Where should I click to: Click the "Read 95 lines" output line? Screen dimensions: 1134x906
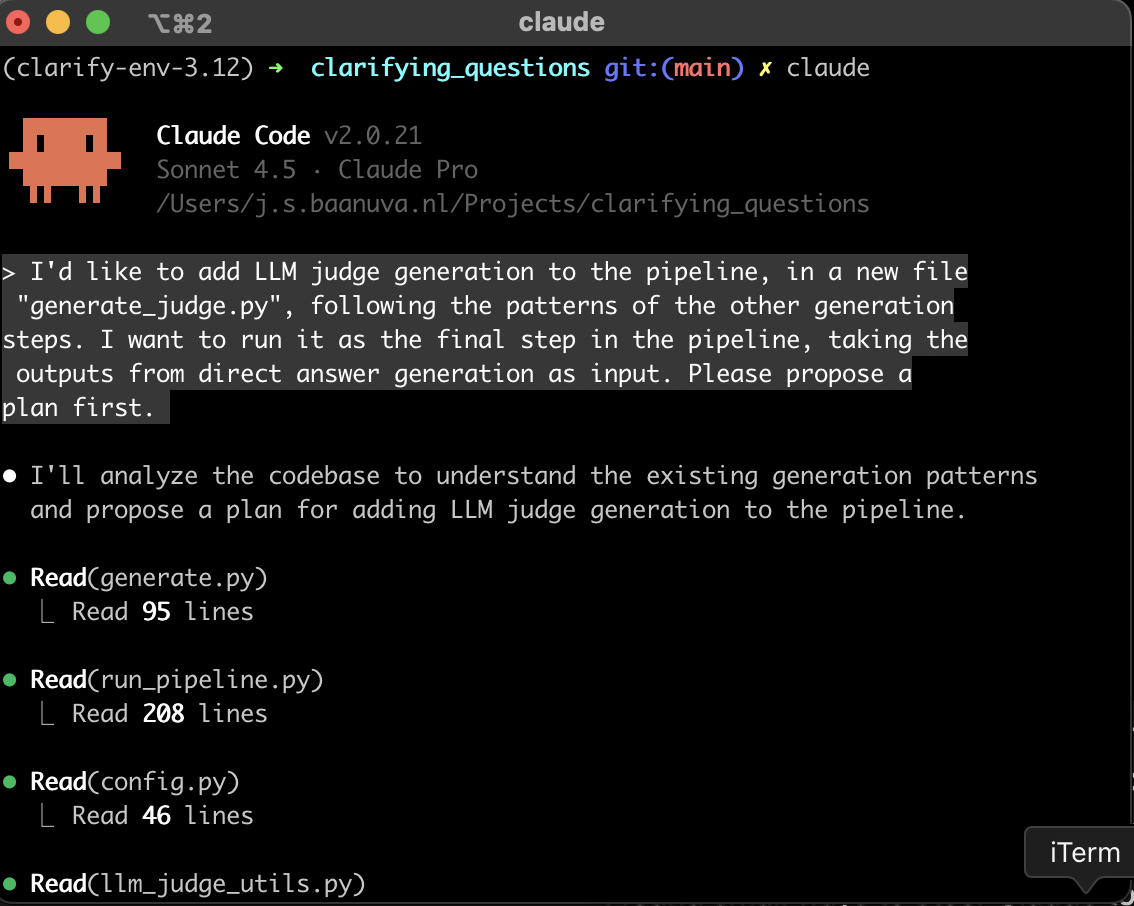(162, 612)
